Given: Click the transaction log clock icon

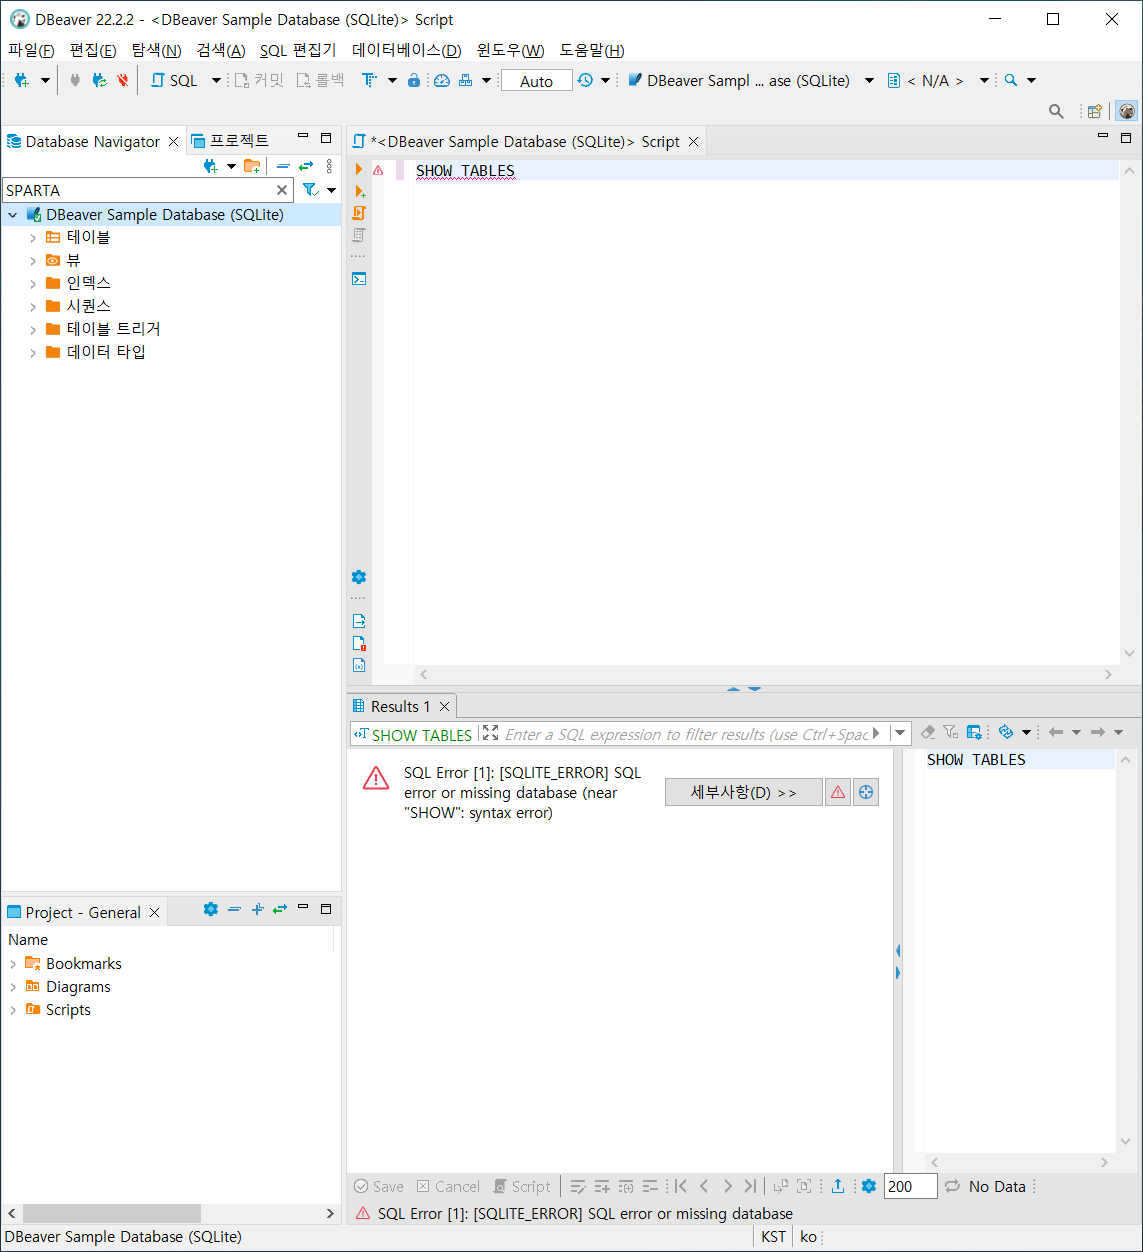Looking at the screenshot, I should [585, 80].
